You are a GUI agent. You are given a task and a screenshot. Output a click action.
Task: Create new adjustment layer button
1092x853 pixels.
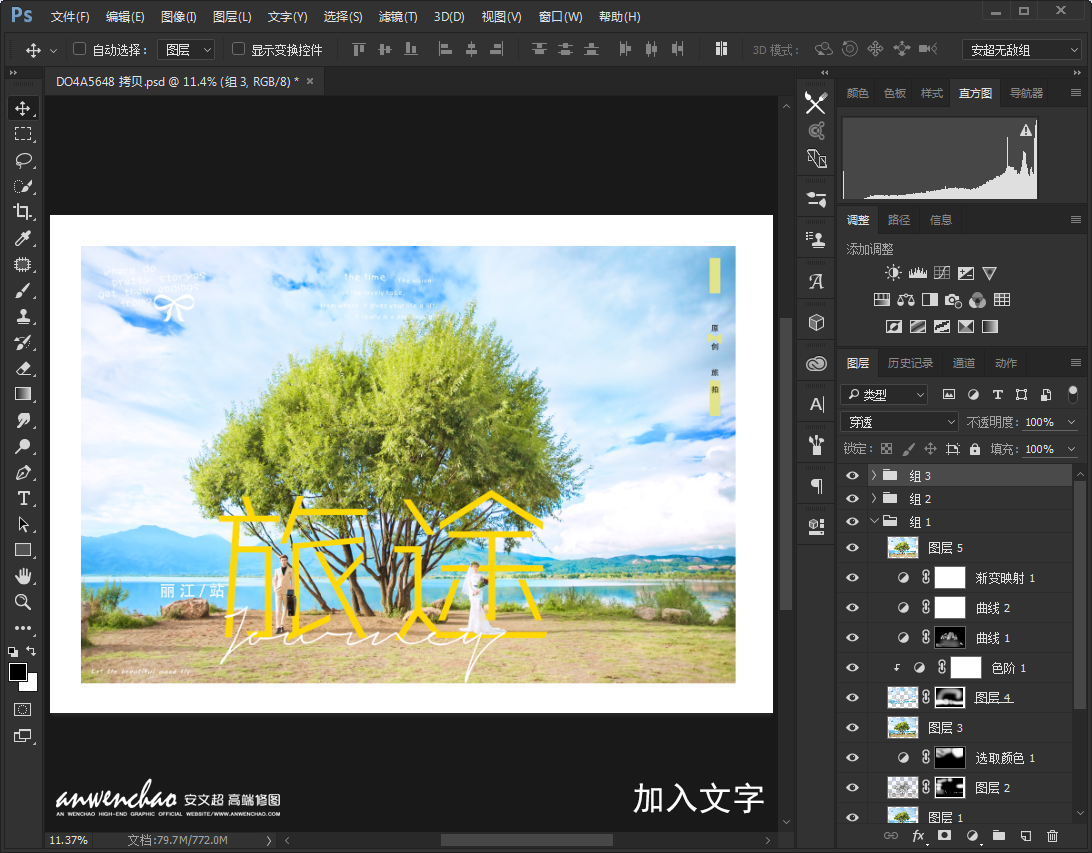[x=972, y=836]
